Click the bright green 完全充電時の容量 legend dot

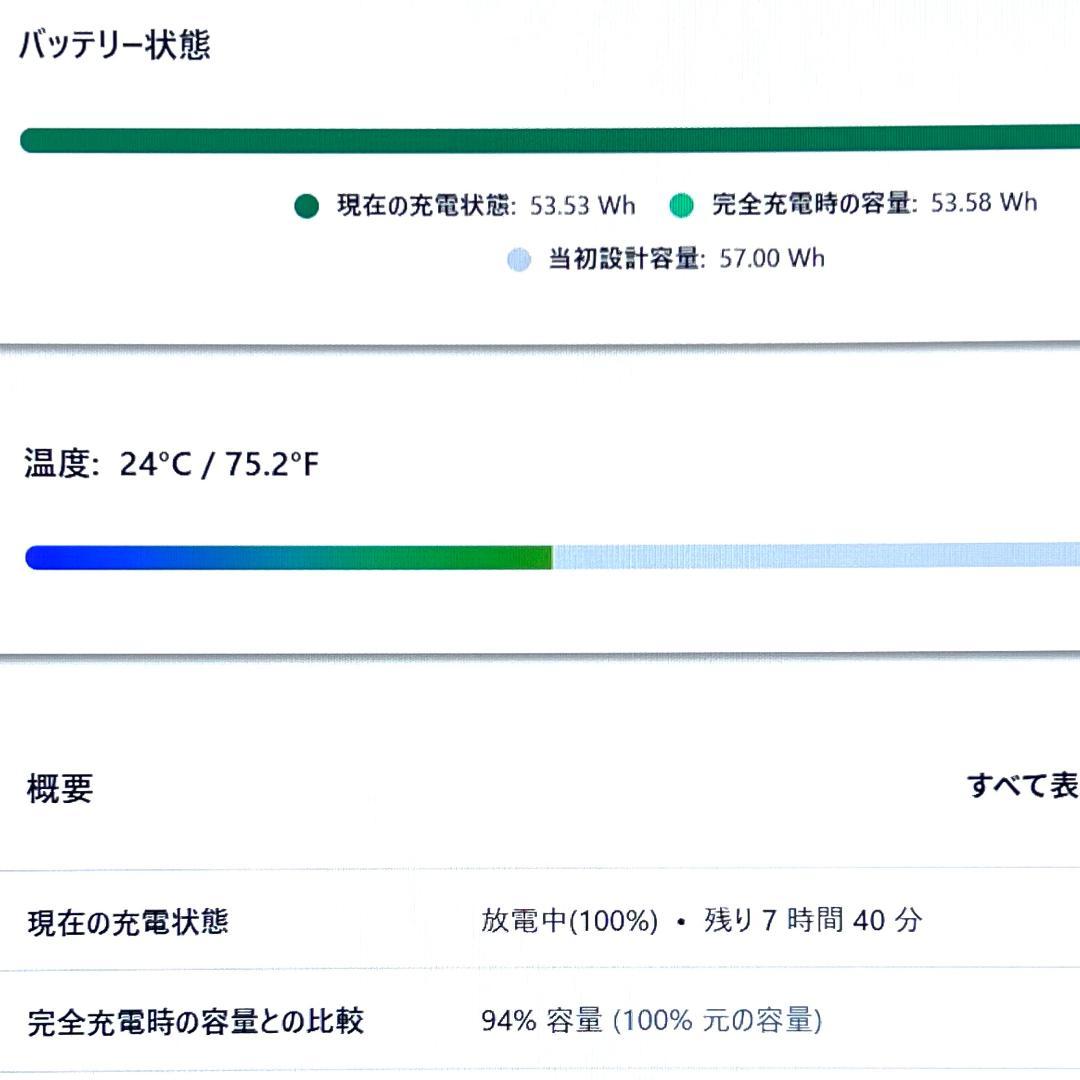point(681,206)
